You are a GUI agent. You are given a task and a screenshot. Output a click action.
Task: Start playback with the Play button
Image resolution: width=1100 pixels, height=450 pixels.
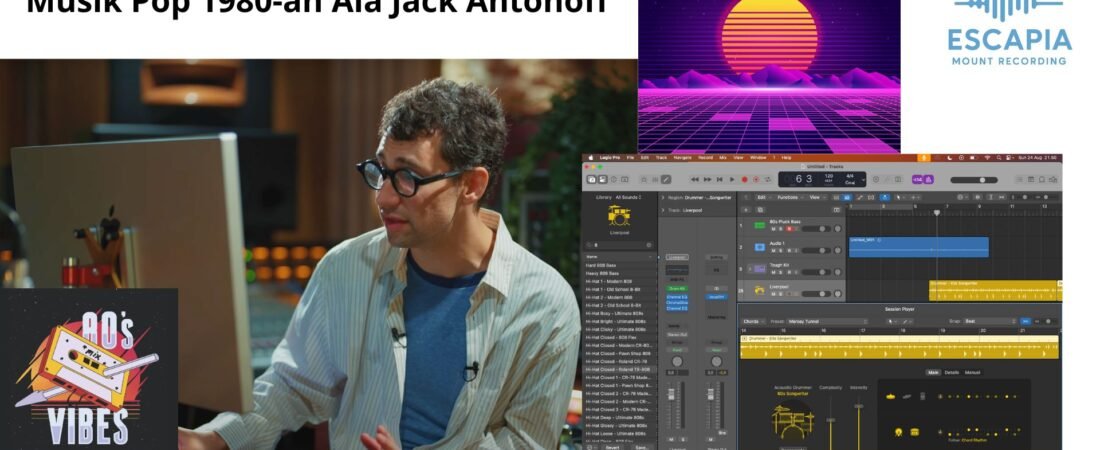click(732, 180)
